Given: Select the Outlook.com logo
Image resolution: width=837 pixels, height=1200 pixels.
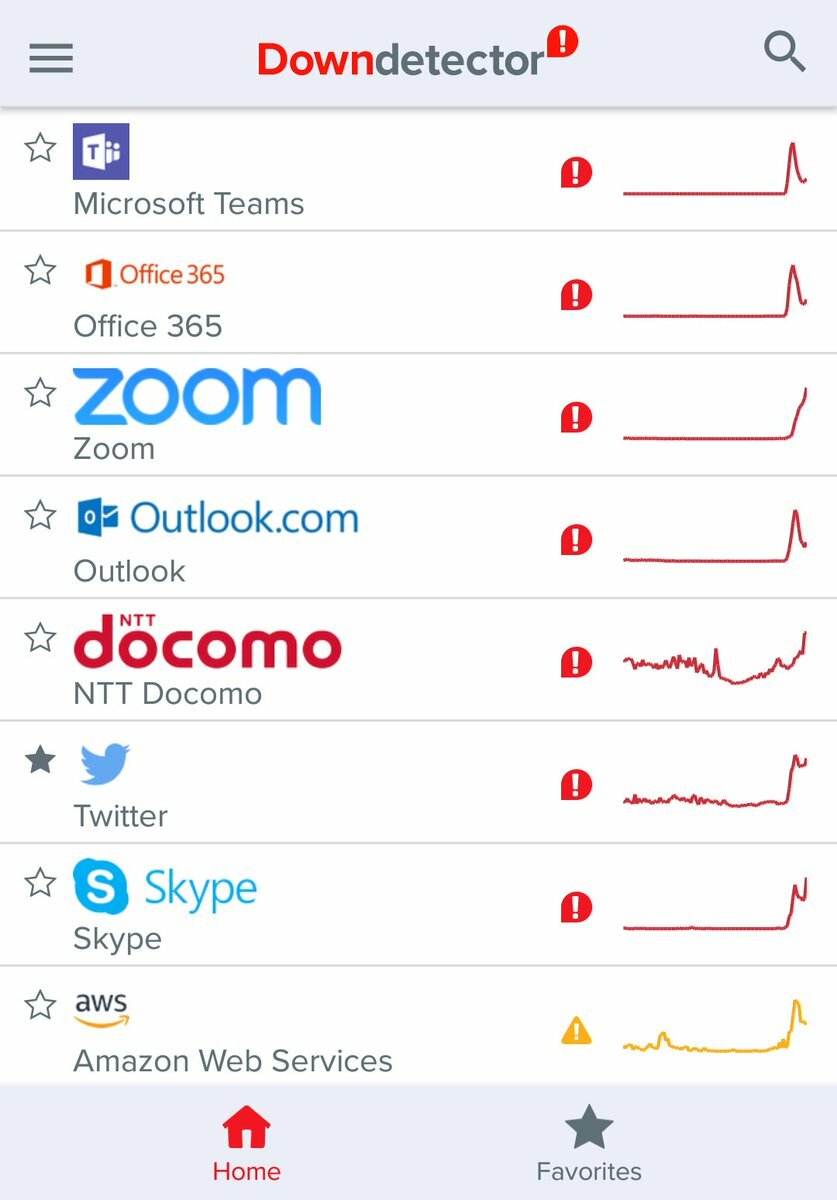Looking at the screenshot, I should coord(217,518).
